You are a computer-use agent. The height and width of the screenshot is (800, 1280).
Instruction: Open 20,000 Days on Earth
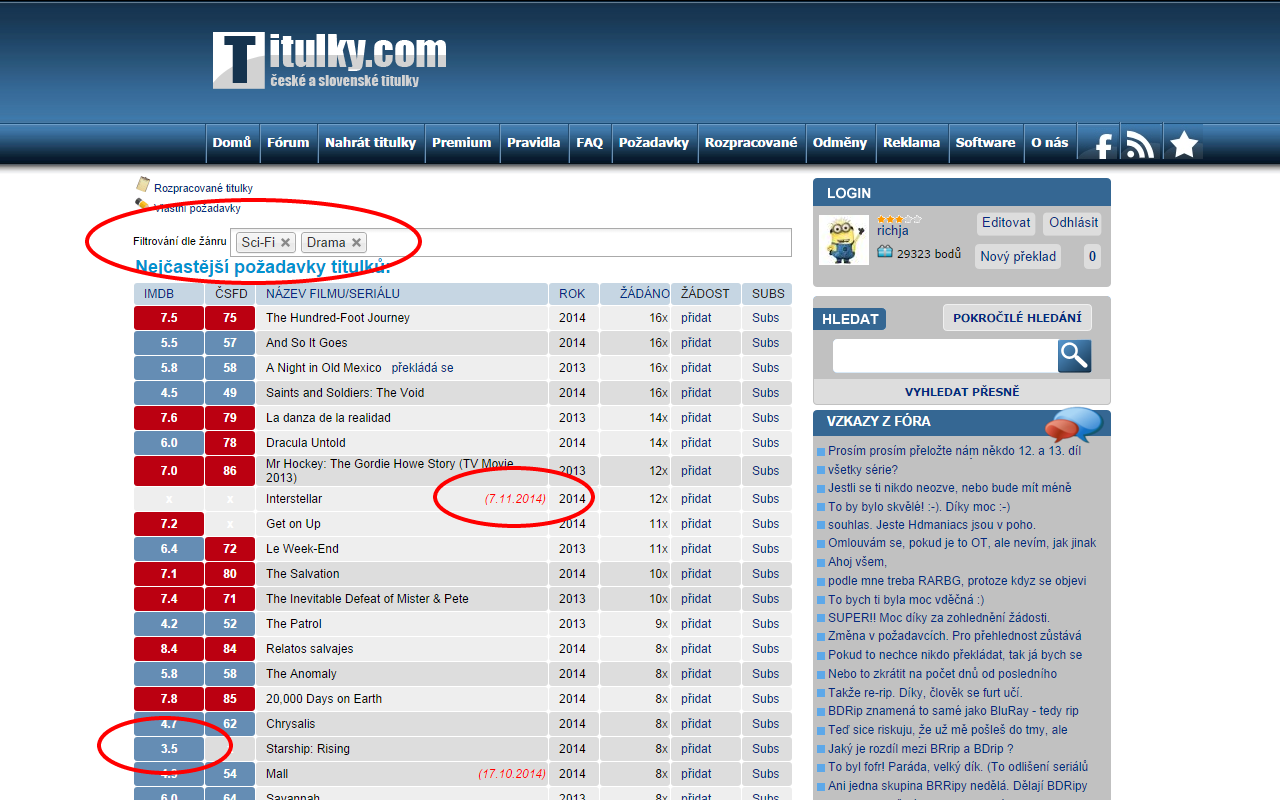tap(324, 699)
